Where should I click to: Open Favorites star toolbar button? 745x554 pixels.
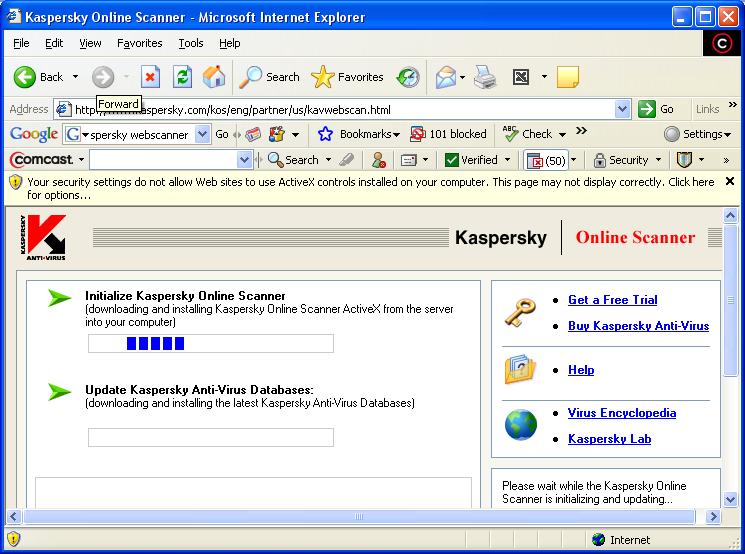(347, 77)
